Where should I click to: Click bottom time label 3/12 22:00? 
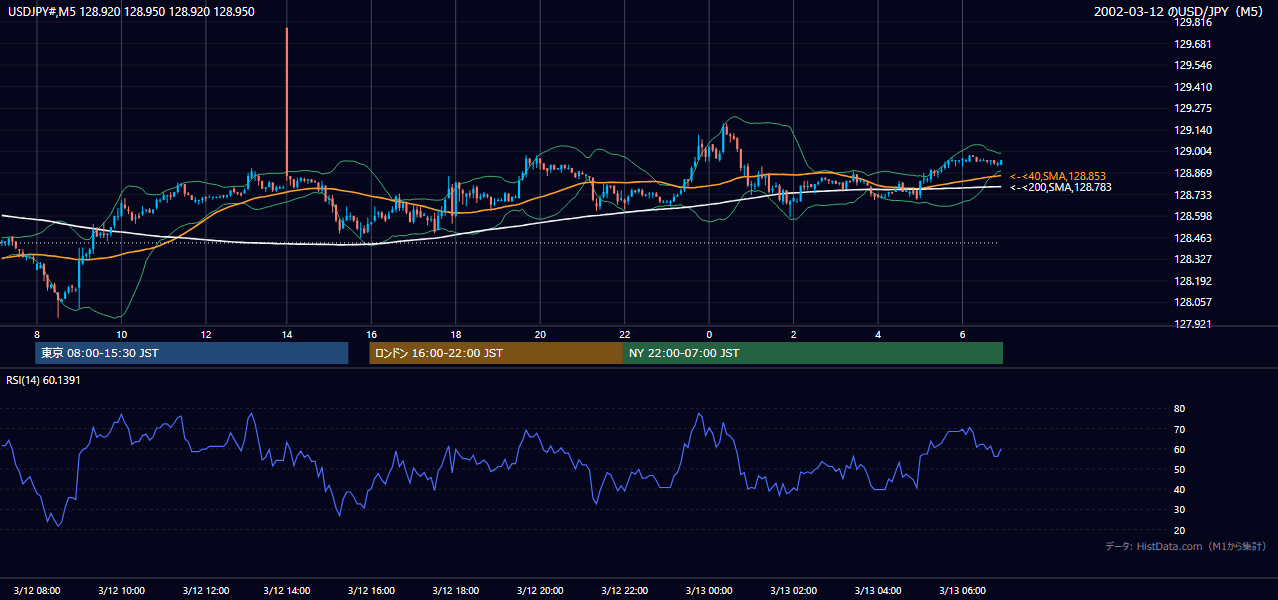point(626,590)
